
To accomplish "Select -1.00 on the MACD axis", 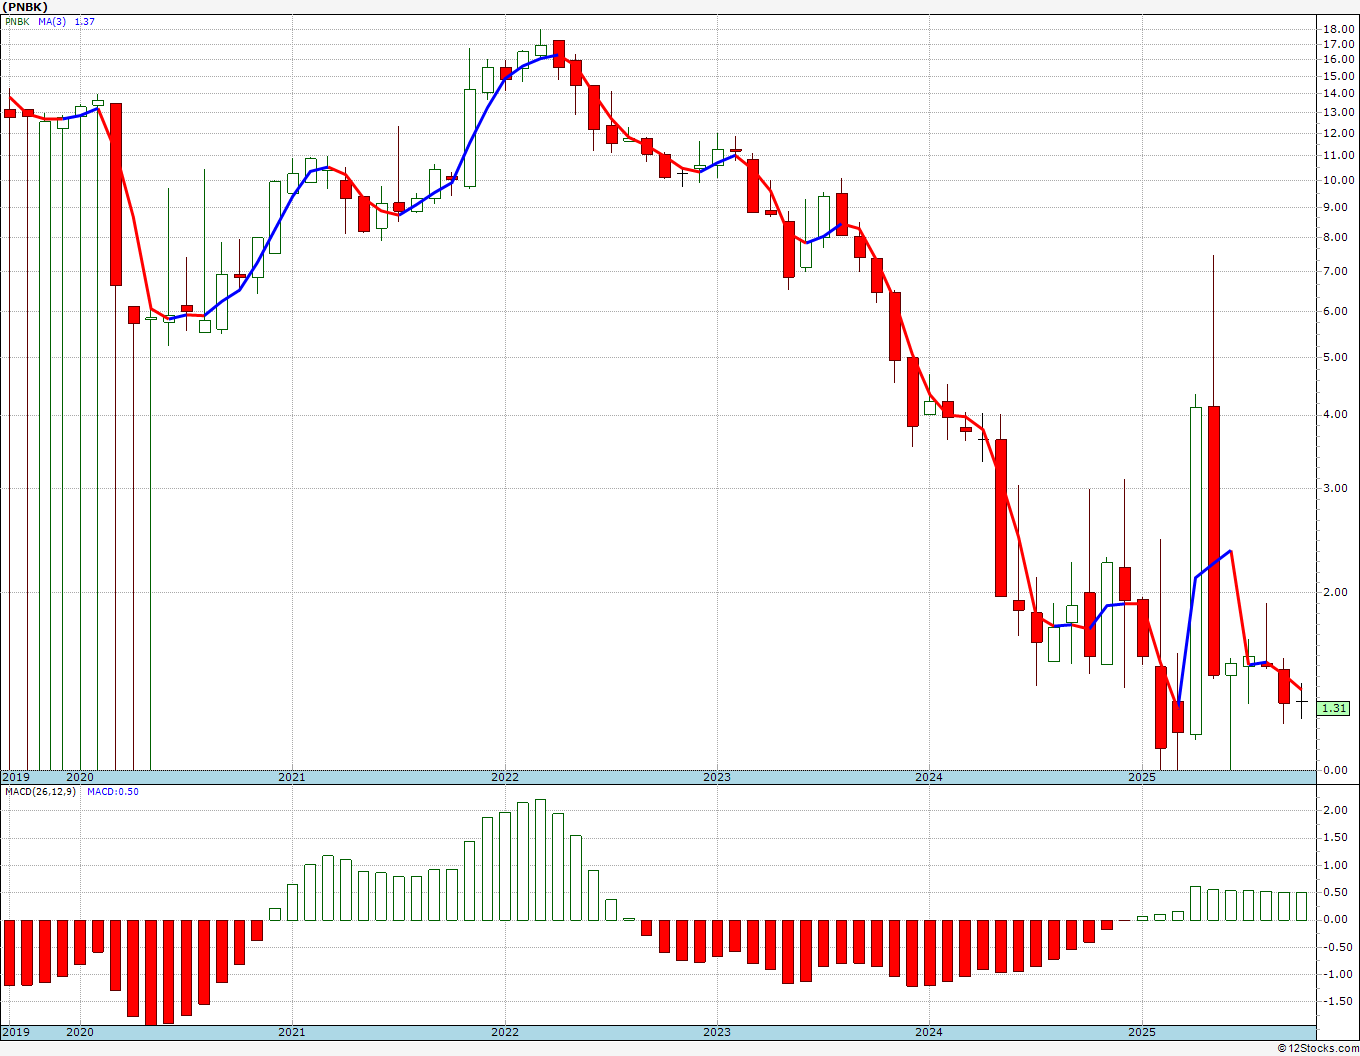I will pyautogui.click(x=1336, y=974).
